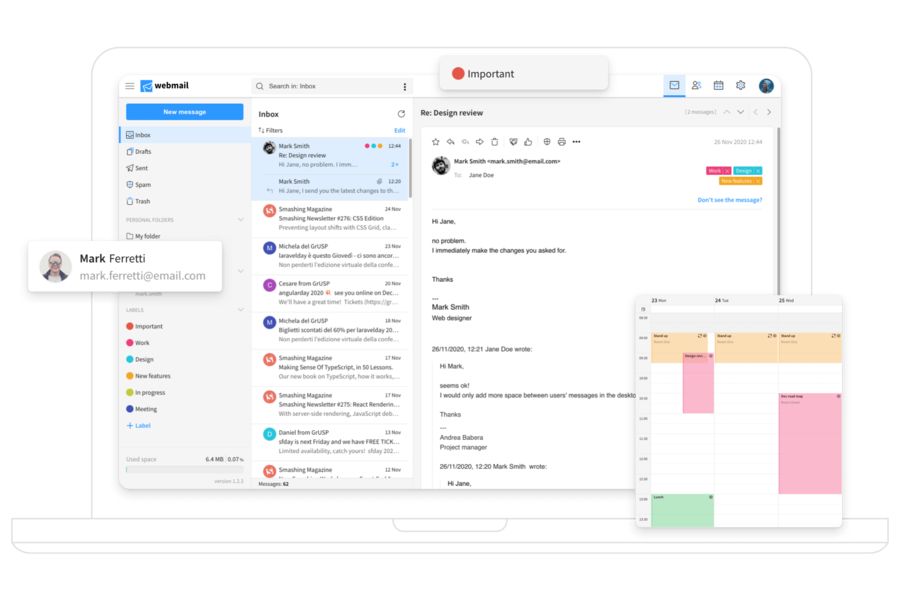This screenshot has height=600, width=900.
Task: Delete the open email with trash icon
Action: click(495, 141)
